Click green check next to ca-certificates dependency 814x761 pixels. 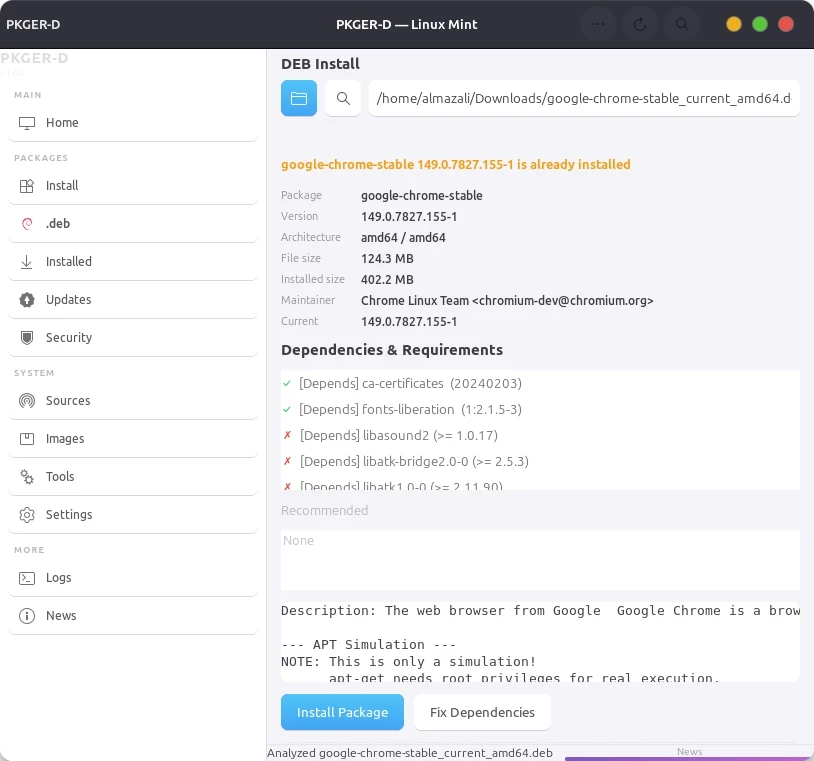pos(287,384)
